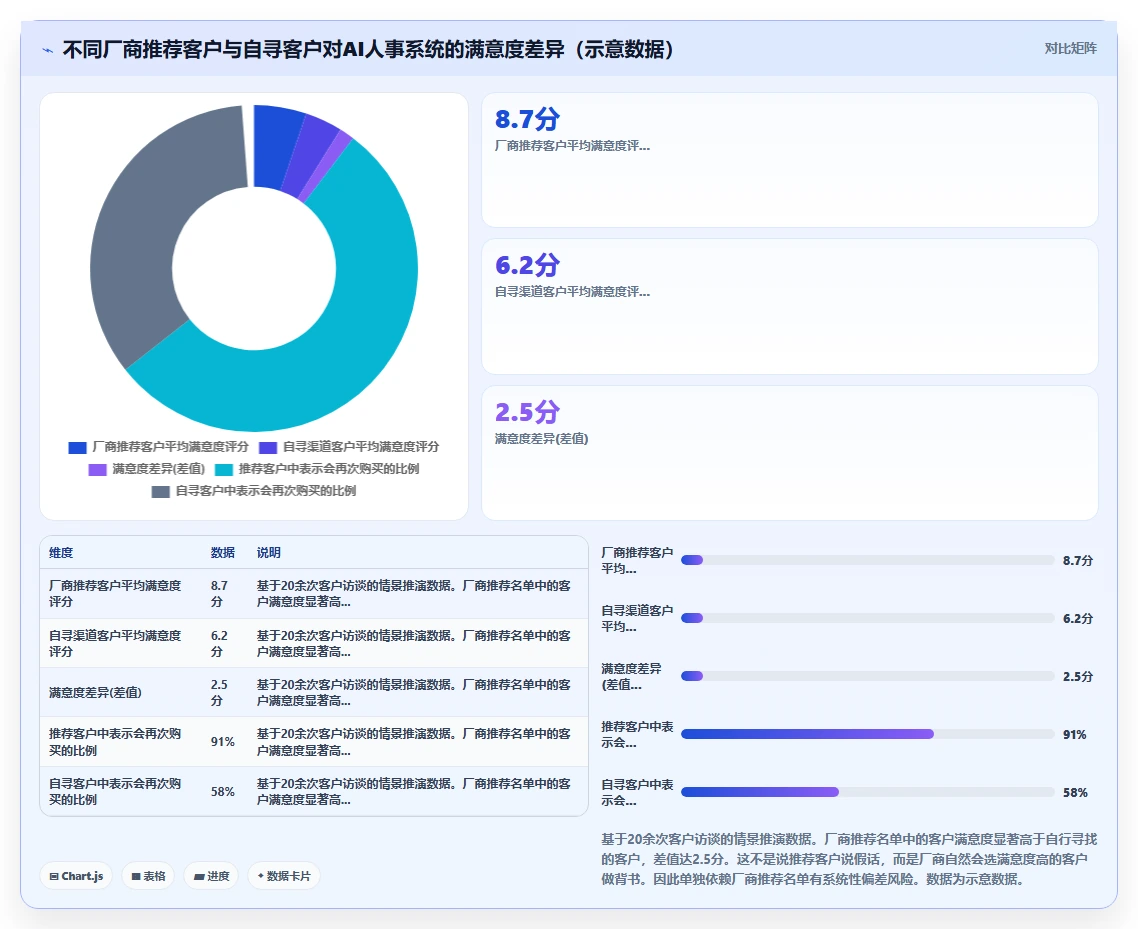Click the 对比矩阵 label in header
This screenshot has width=1138, height=929.
pos(1071,49)
